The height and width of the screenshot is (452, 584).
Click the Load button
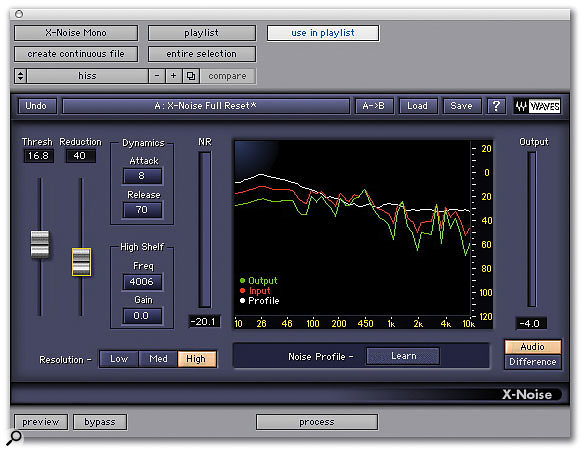point(417,106)
